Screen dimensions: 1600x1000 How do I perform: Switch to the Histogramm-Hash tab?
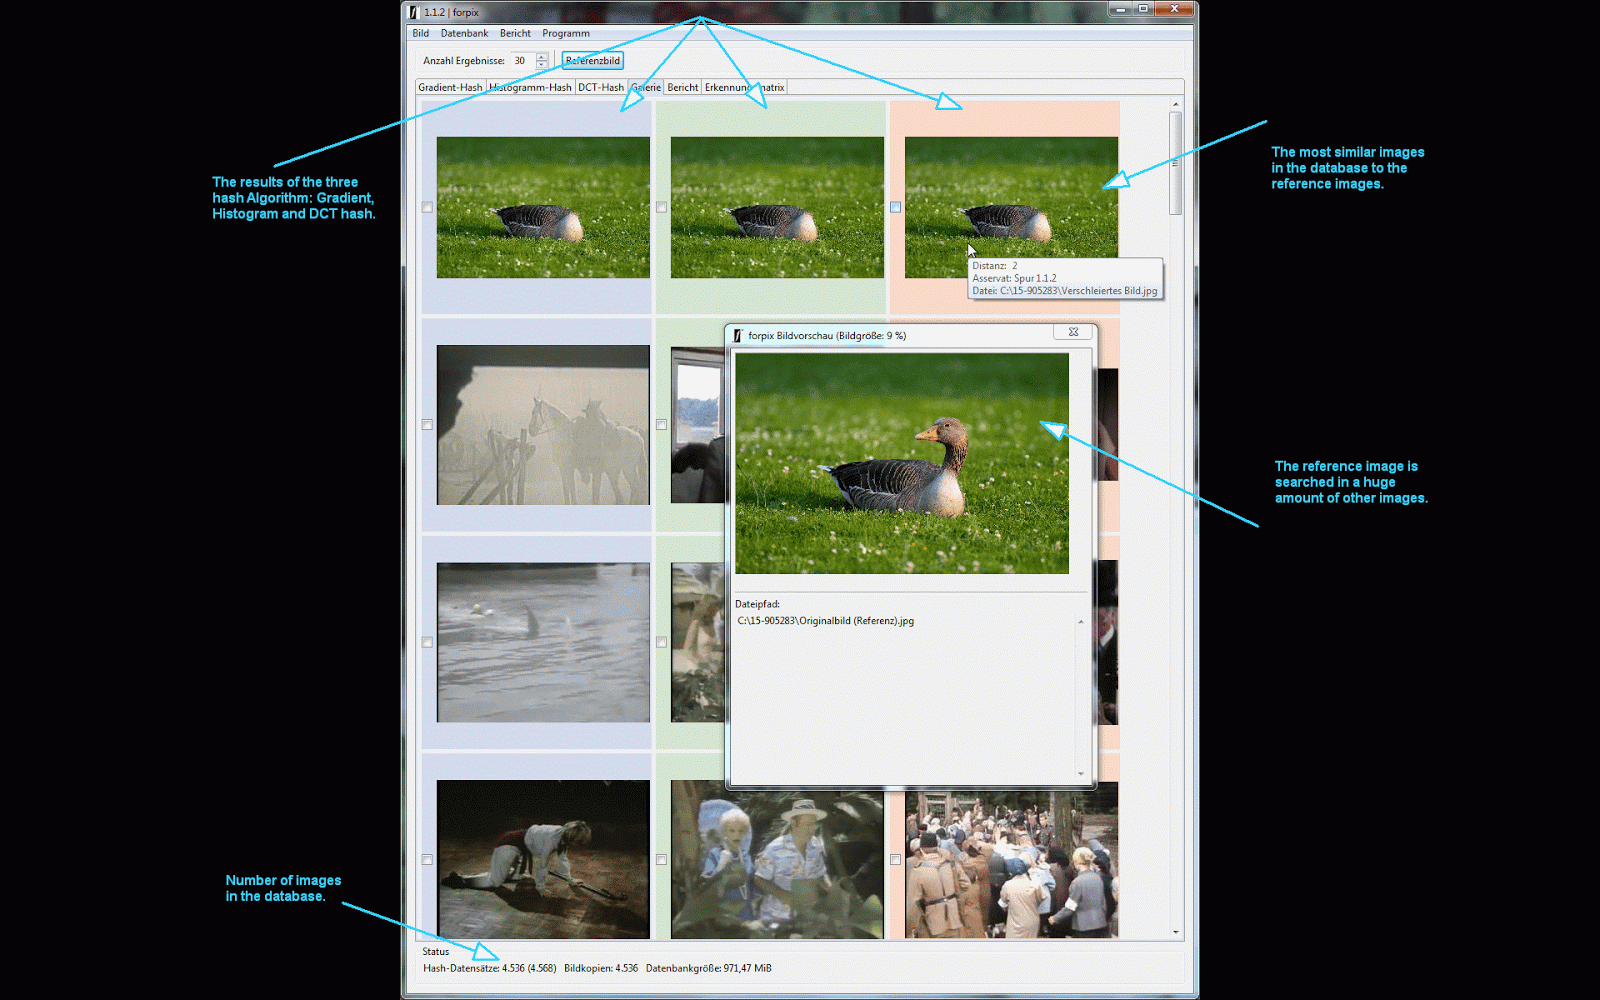[x=531, y=87]
